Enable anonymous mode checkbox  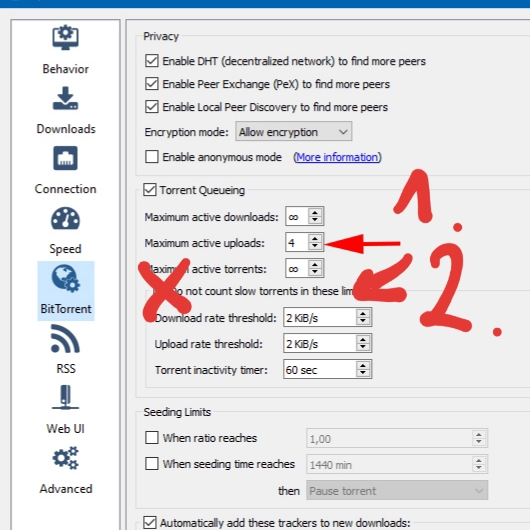click(152, 157)
